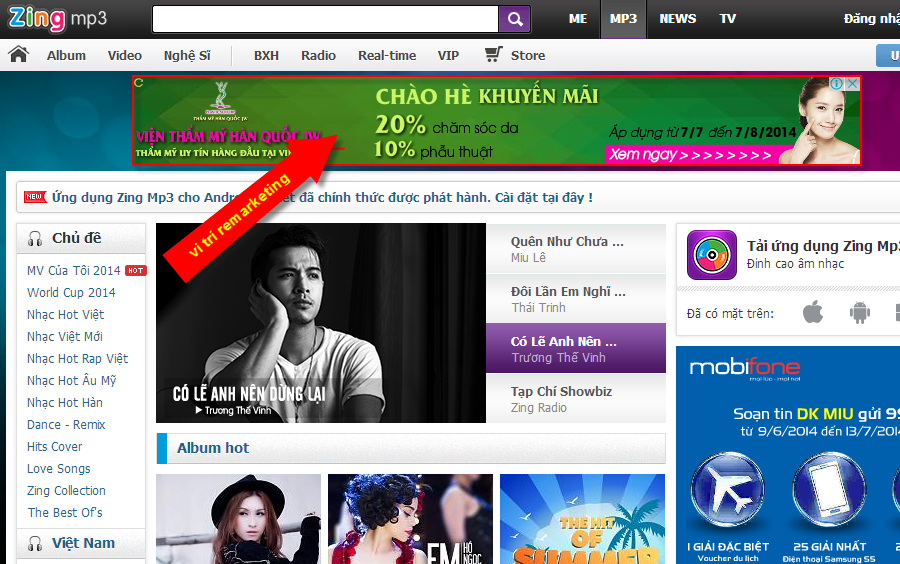
Task: Open Zing Collection topic
Action: [x=66, y=491]
